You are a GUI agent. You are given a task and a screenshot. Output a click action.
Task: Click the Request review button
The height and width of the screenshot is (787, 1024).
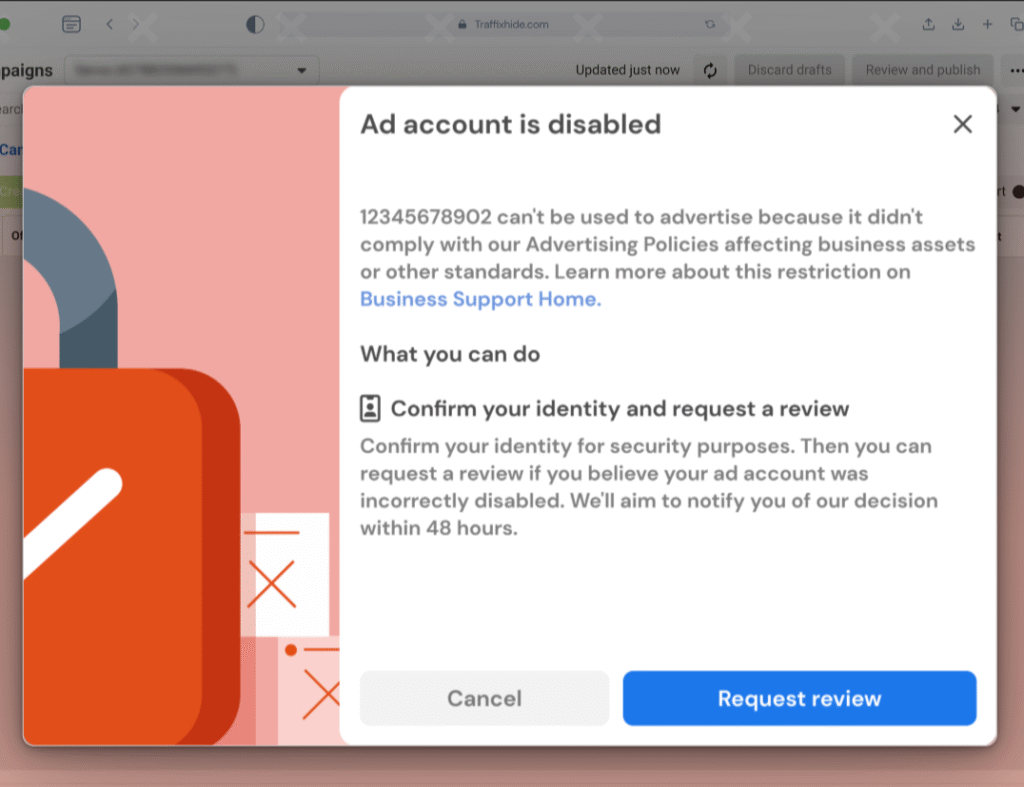(799, 698)
